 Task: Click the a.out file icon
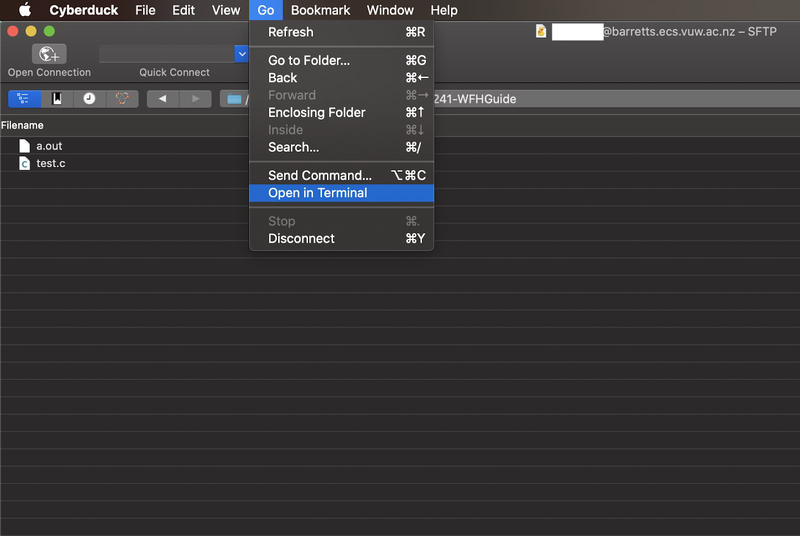click(24, 146)
